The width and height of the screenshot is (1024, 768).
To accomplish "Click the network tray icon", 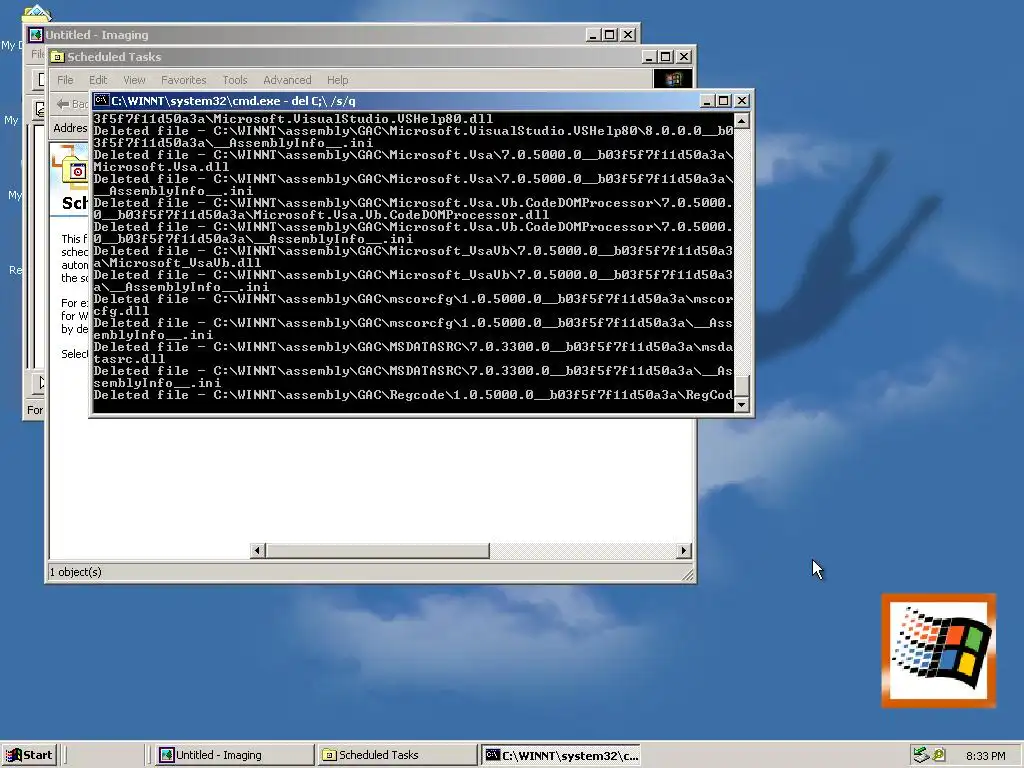I will (921, 755).
